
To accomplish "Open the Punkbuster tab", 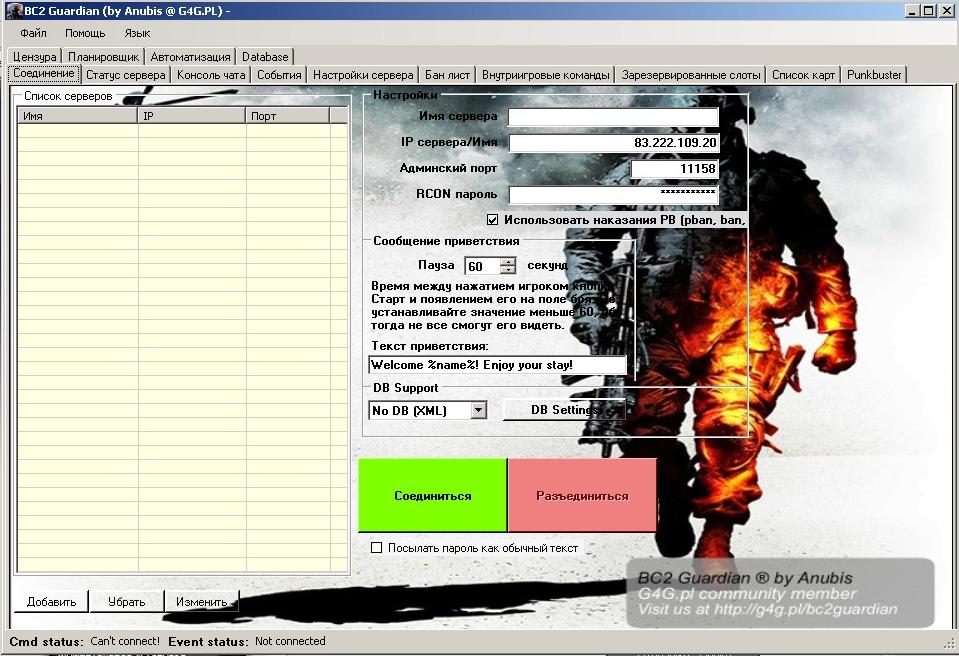I will point(874,75).
